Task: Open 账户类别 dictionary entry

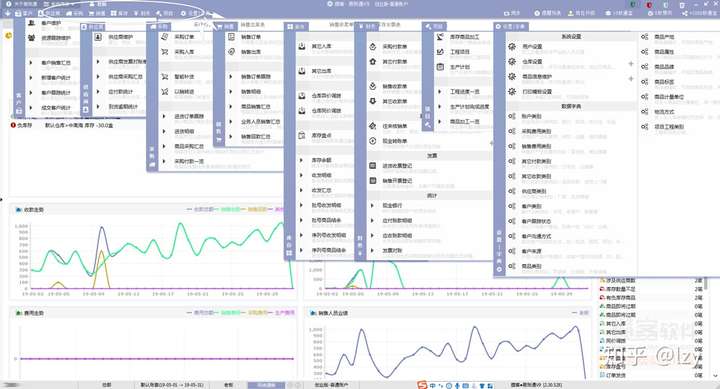Action: tap(531, 117)
